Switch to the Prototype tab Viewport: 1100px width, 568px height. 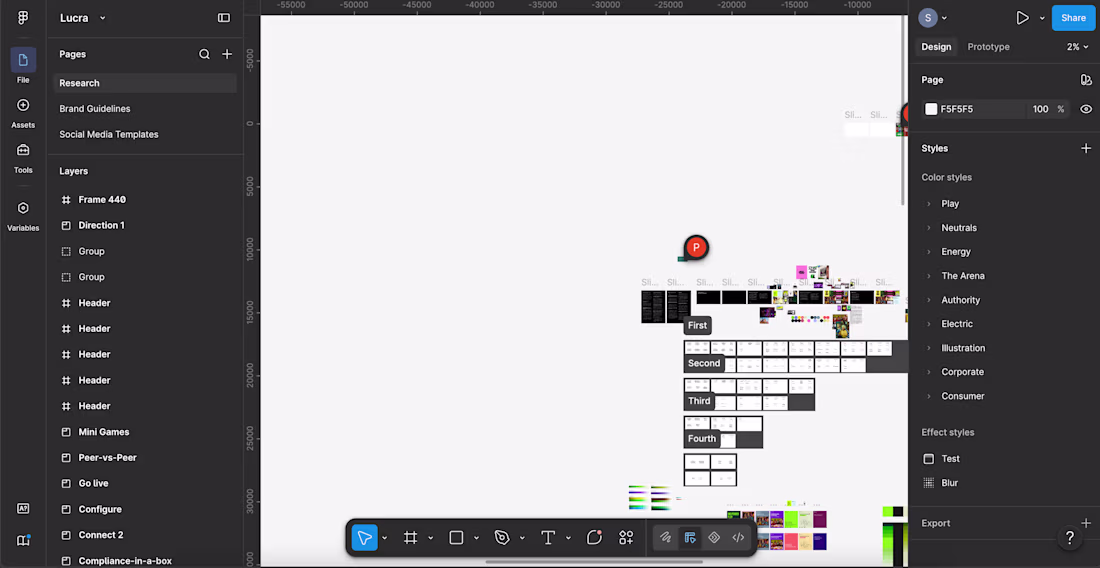pos(988,47)
